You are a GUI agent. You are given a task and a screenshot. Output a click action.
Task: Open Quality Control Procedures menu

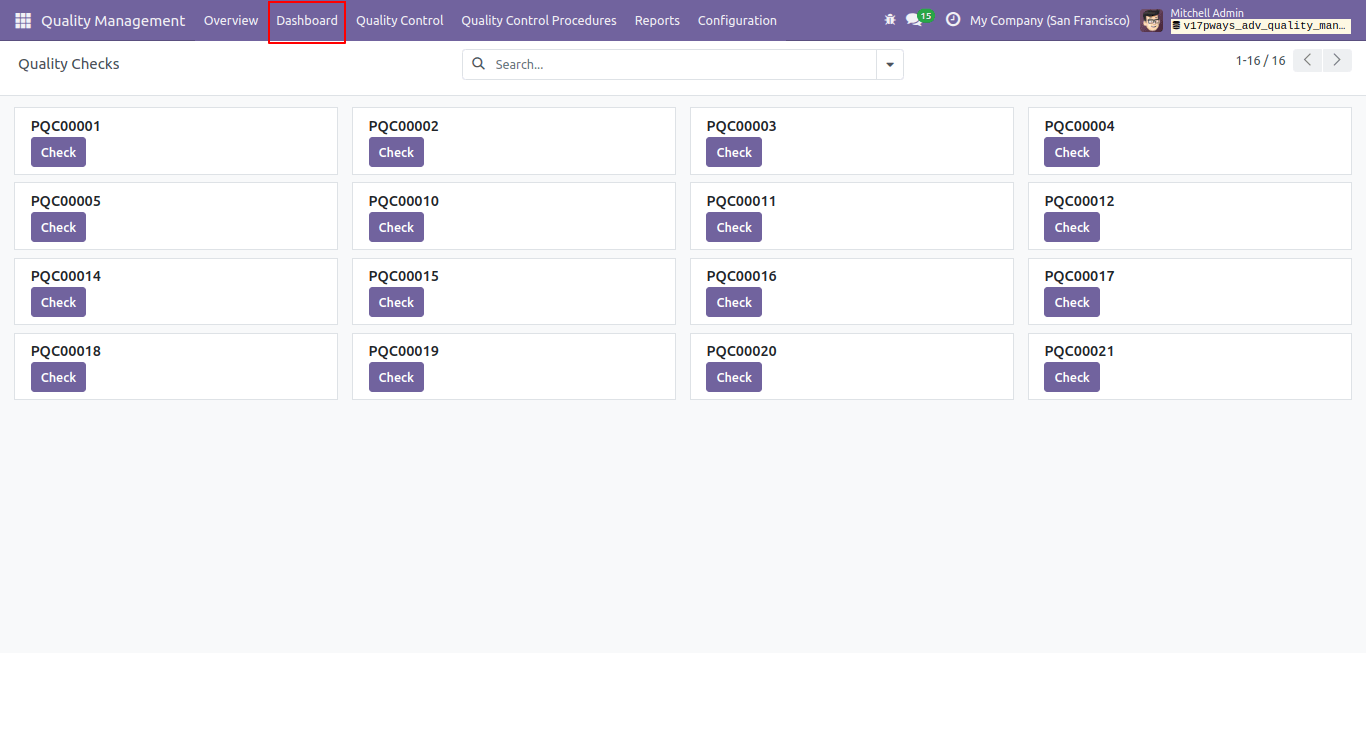click(539, 20)
